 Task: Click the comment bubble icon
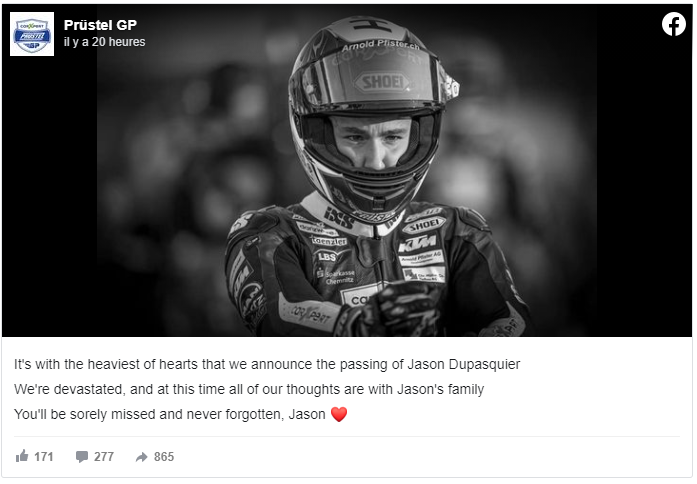(x=82, y=456)
